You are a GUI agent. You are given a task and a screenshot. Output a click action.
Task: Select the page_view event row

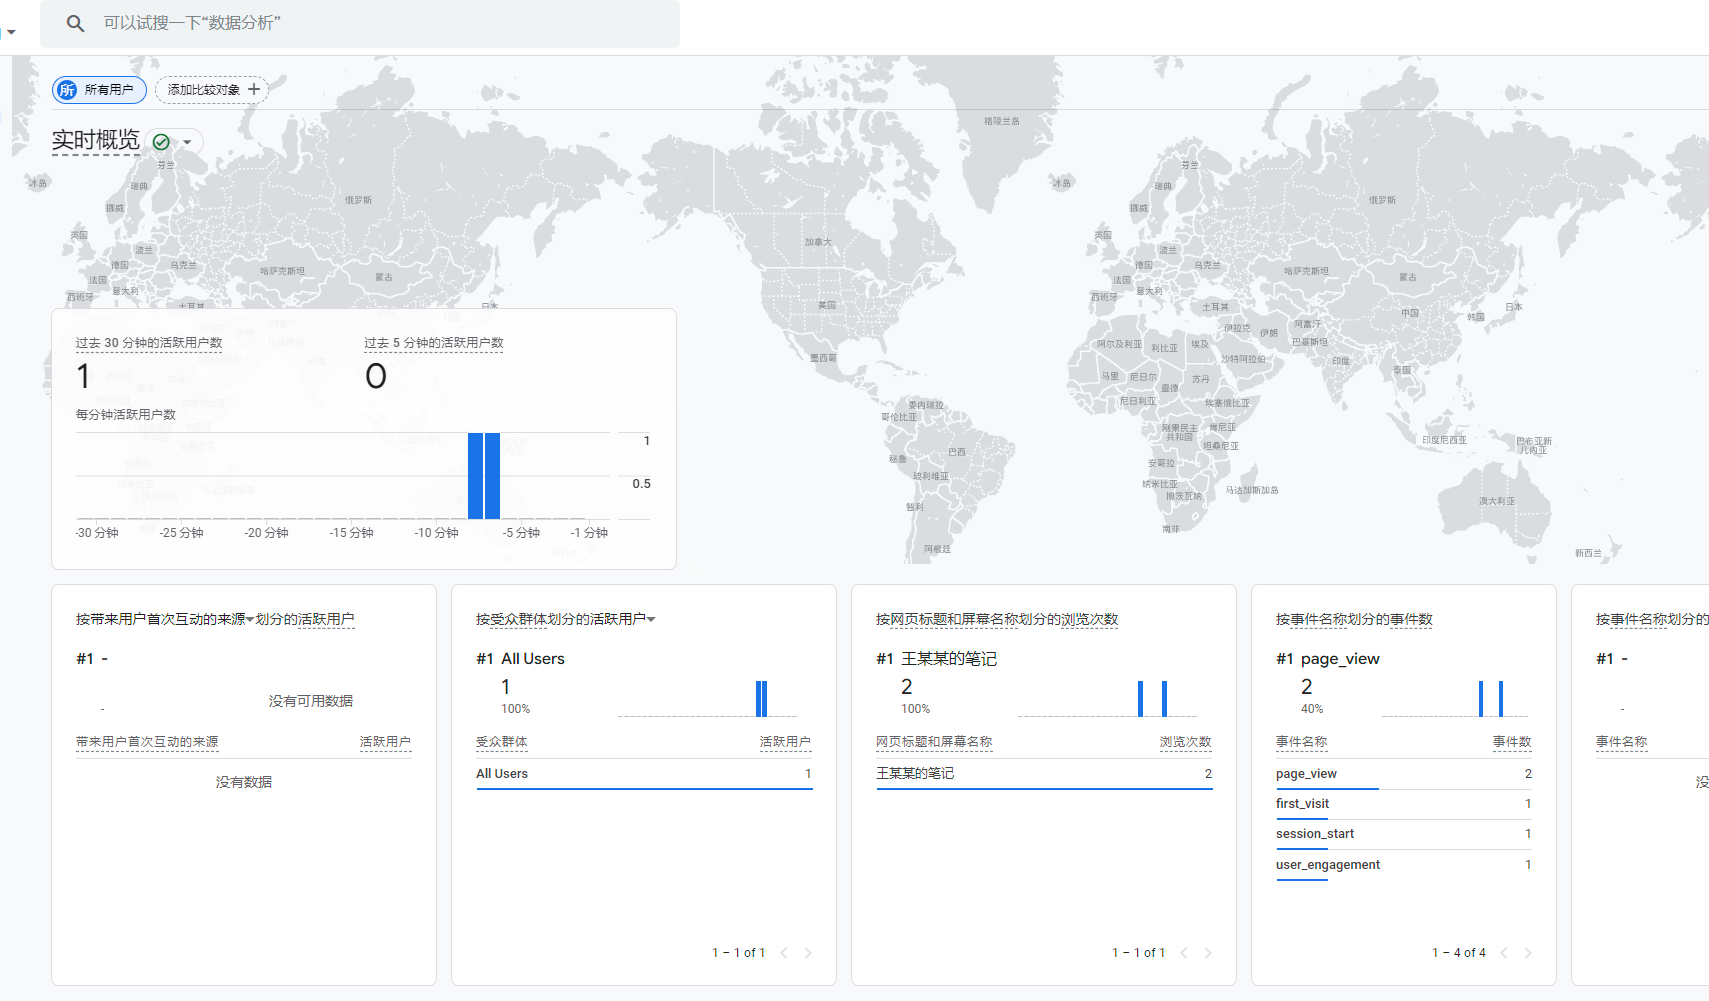pos(1404,774)
